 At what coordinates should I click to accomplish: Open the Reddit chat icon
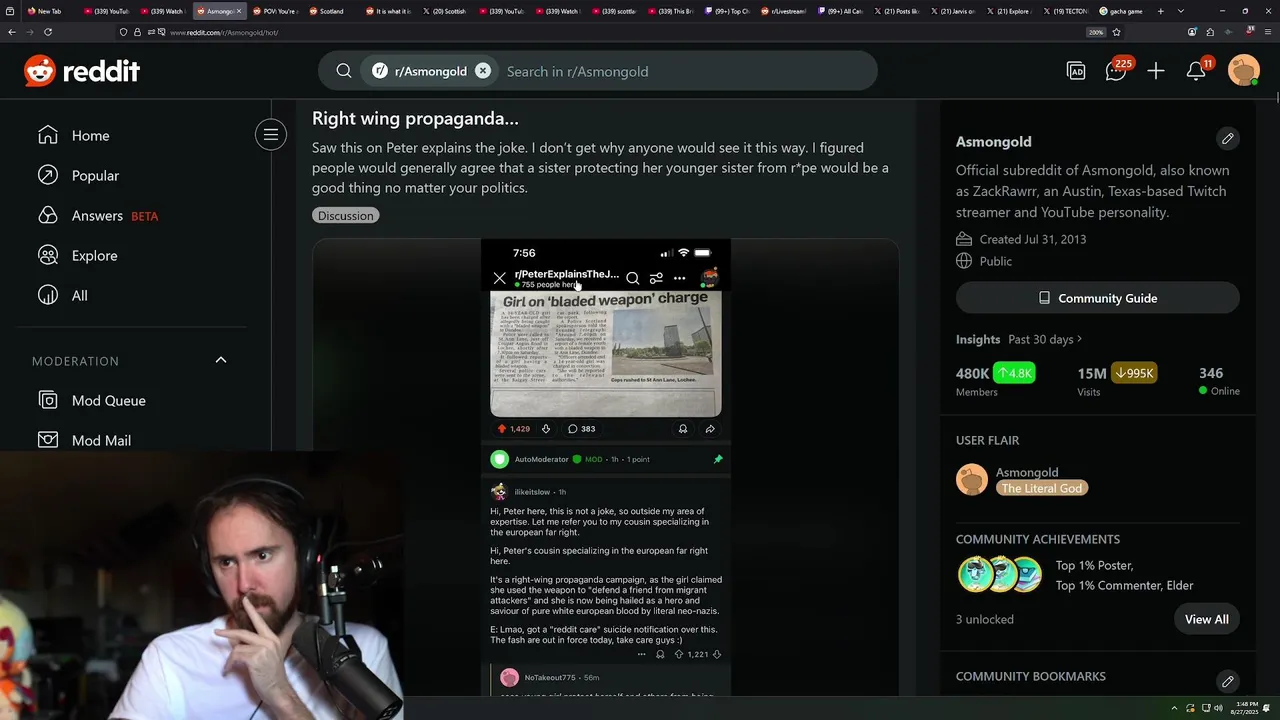(1116, 71)
